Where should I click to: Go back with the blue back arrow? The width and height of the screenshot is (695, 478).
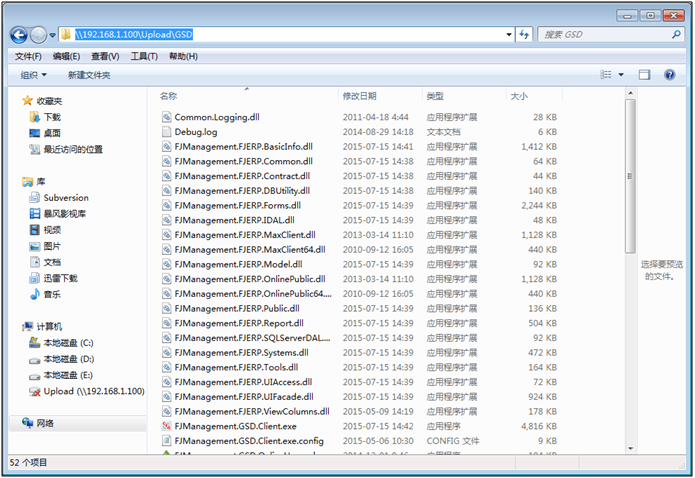coord(19,35)
